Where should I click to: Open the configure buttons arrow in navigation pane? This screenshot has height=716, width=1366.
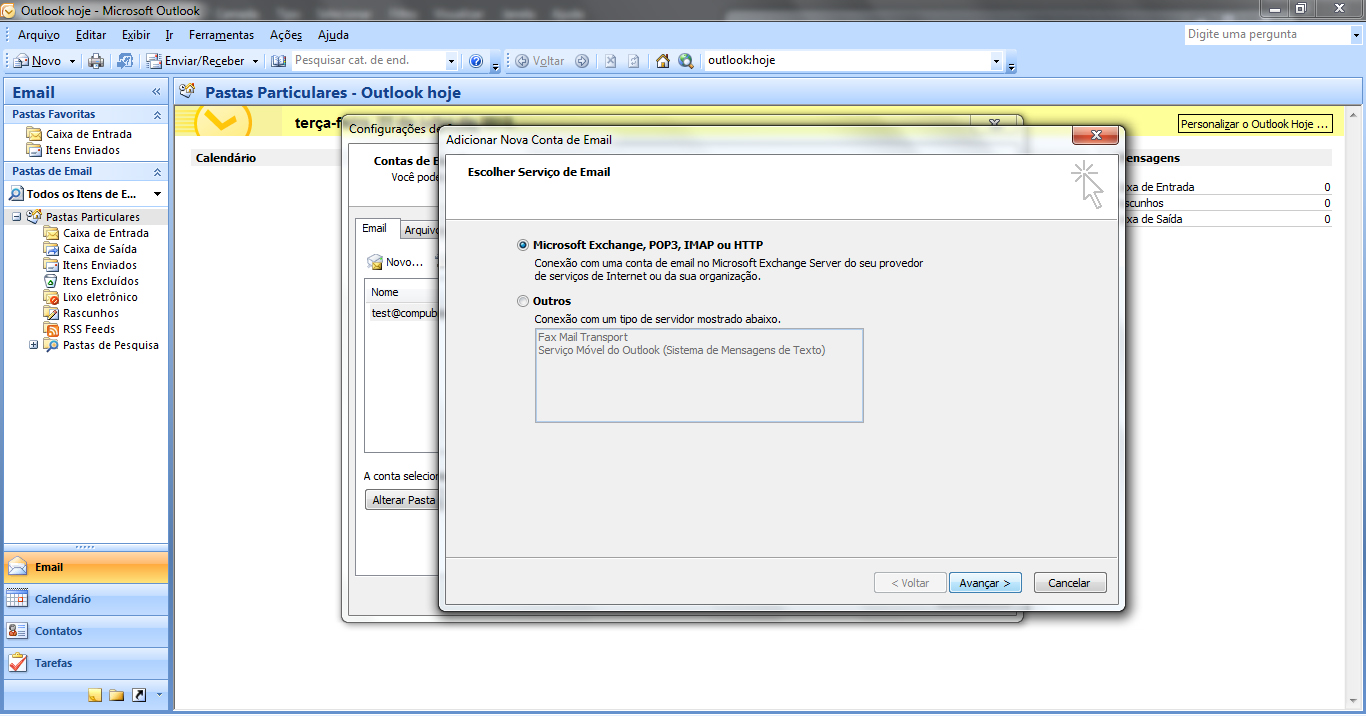click(158, 695)
